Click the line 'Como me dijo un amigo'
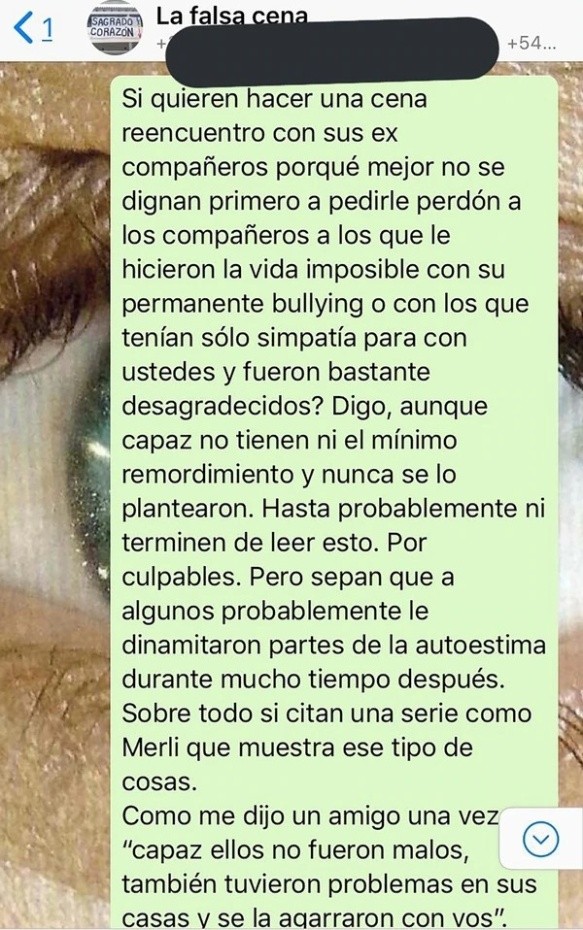The height and width of the screenshot is (930, 583). [x=310, y=816]
